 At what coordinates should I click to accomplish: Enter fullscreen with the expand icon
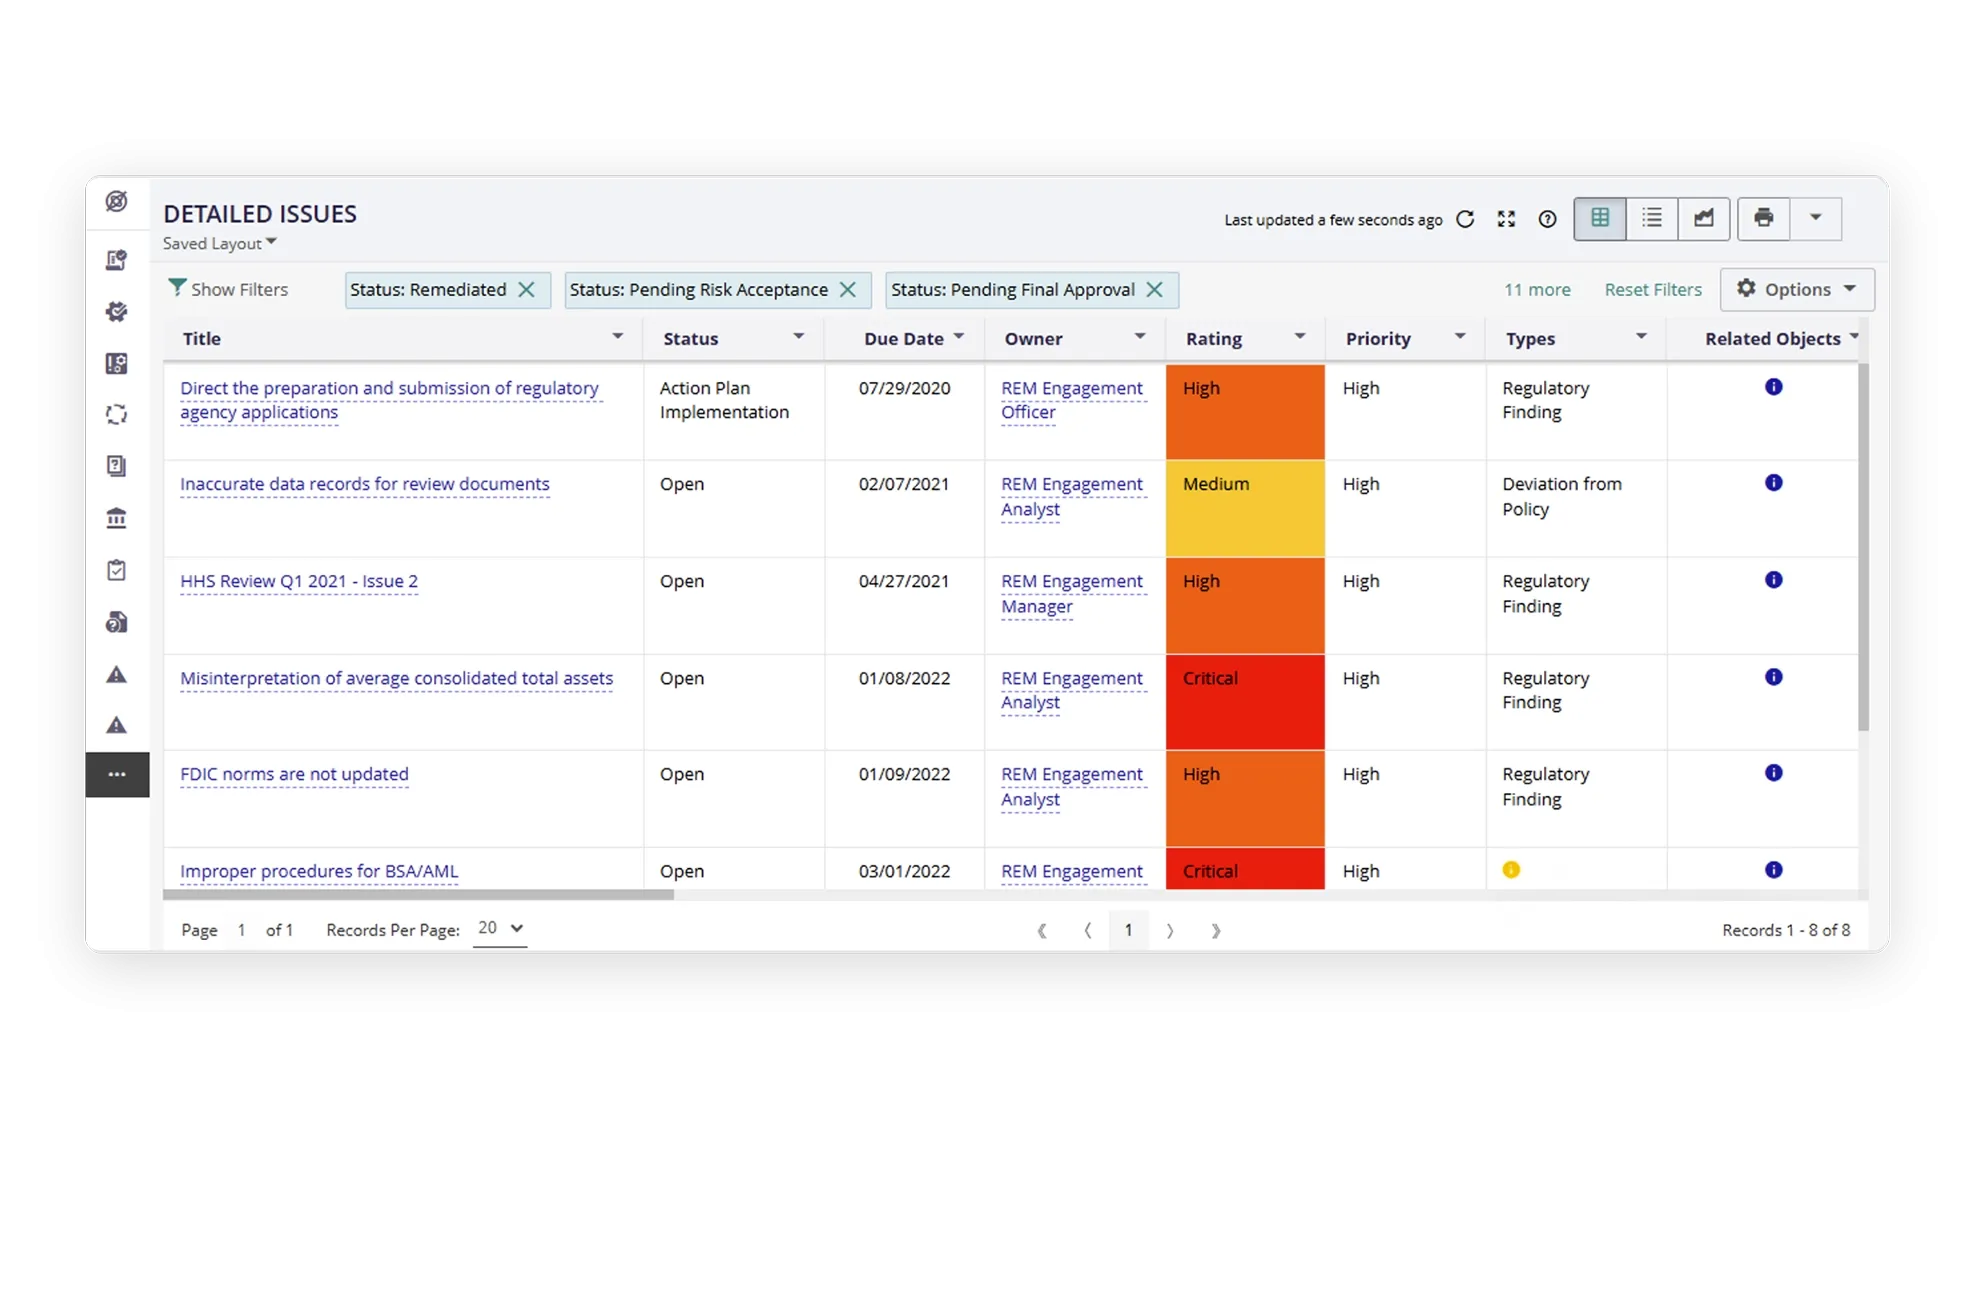[1506, 219]
